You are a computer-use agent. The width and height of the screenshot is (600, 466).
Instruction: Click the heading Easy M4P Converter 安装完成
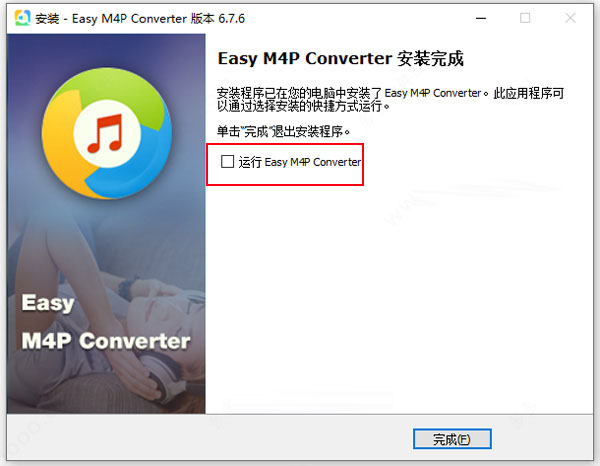341,59
